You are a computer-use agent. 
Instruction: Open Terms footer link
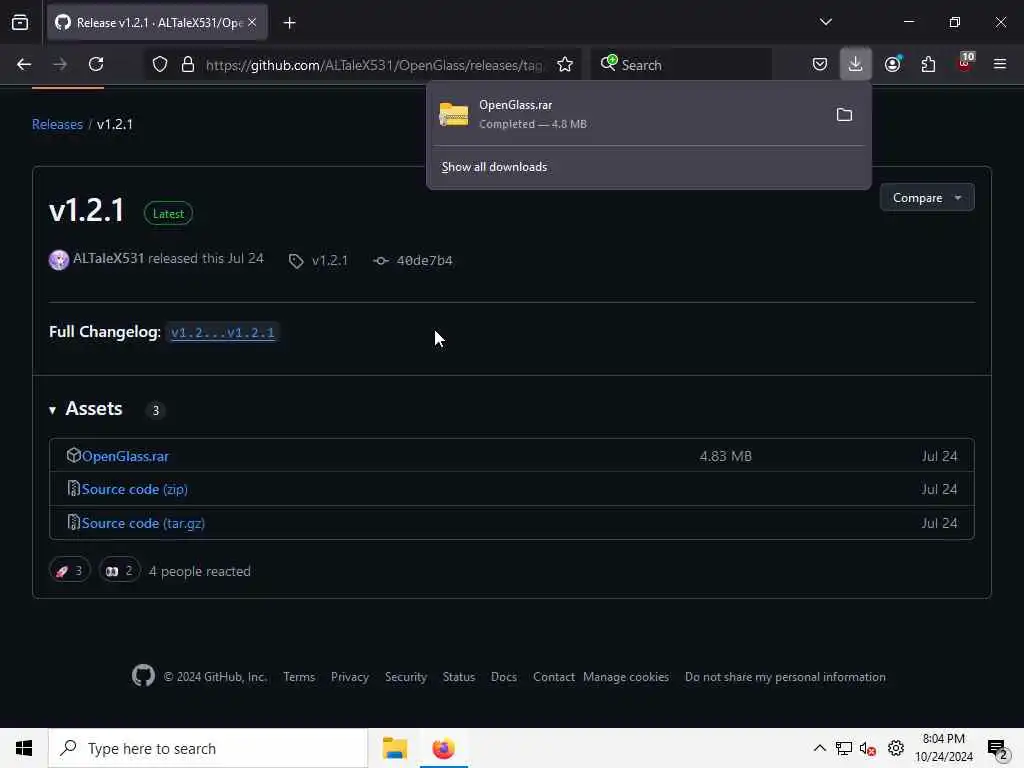(x=299, y=677)
